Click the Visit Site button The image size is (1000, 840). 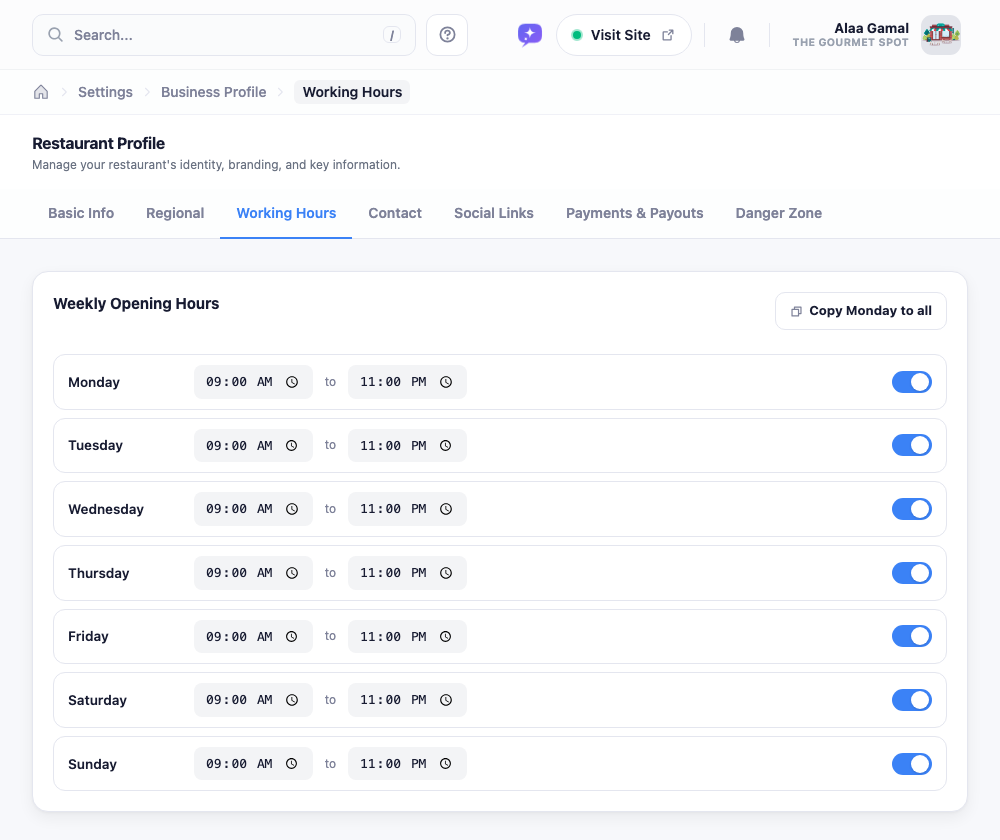click(623, 35)
